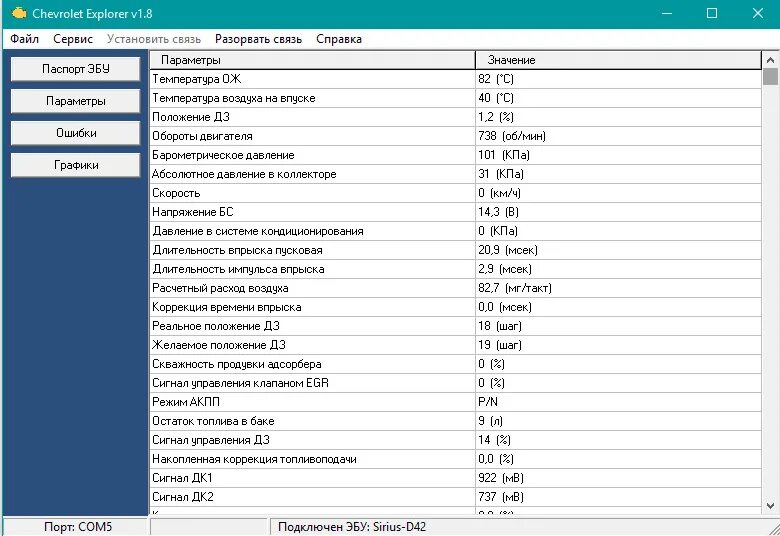780x536 pixels.
Task: Open the Ошибки section
Action: point(76,133)
